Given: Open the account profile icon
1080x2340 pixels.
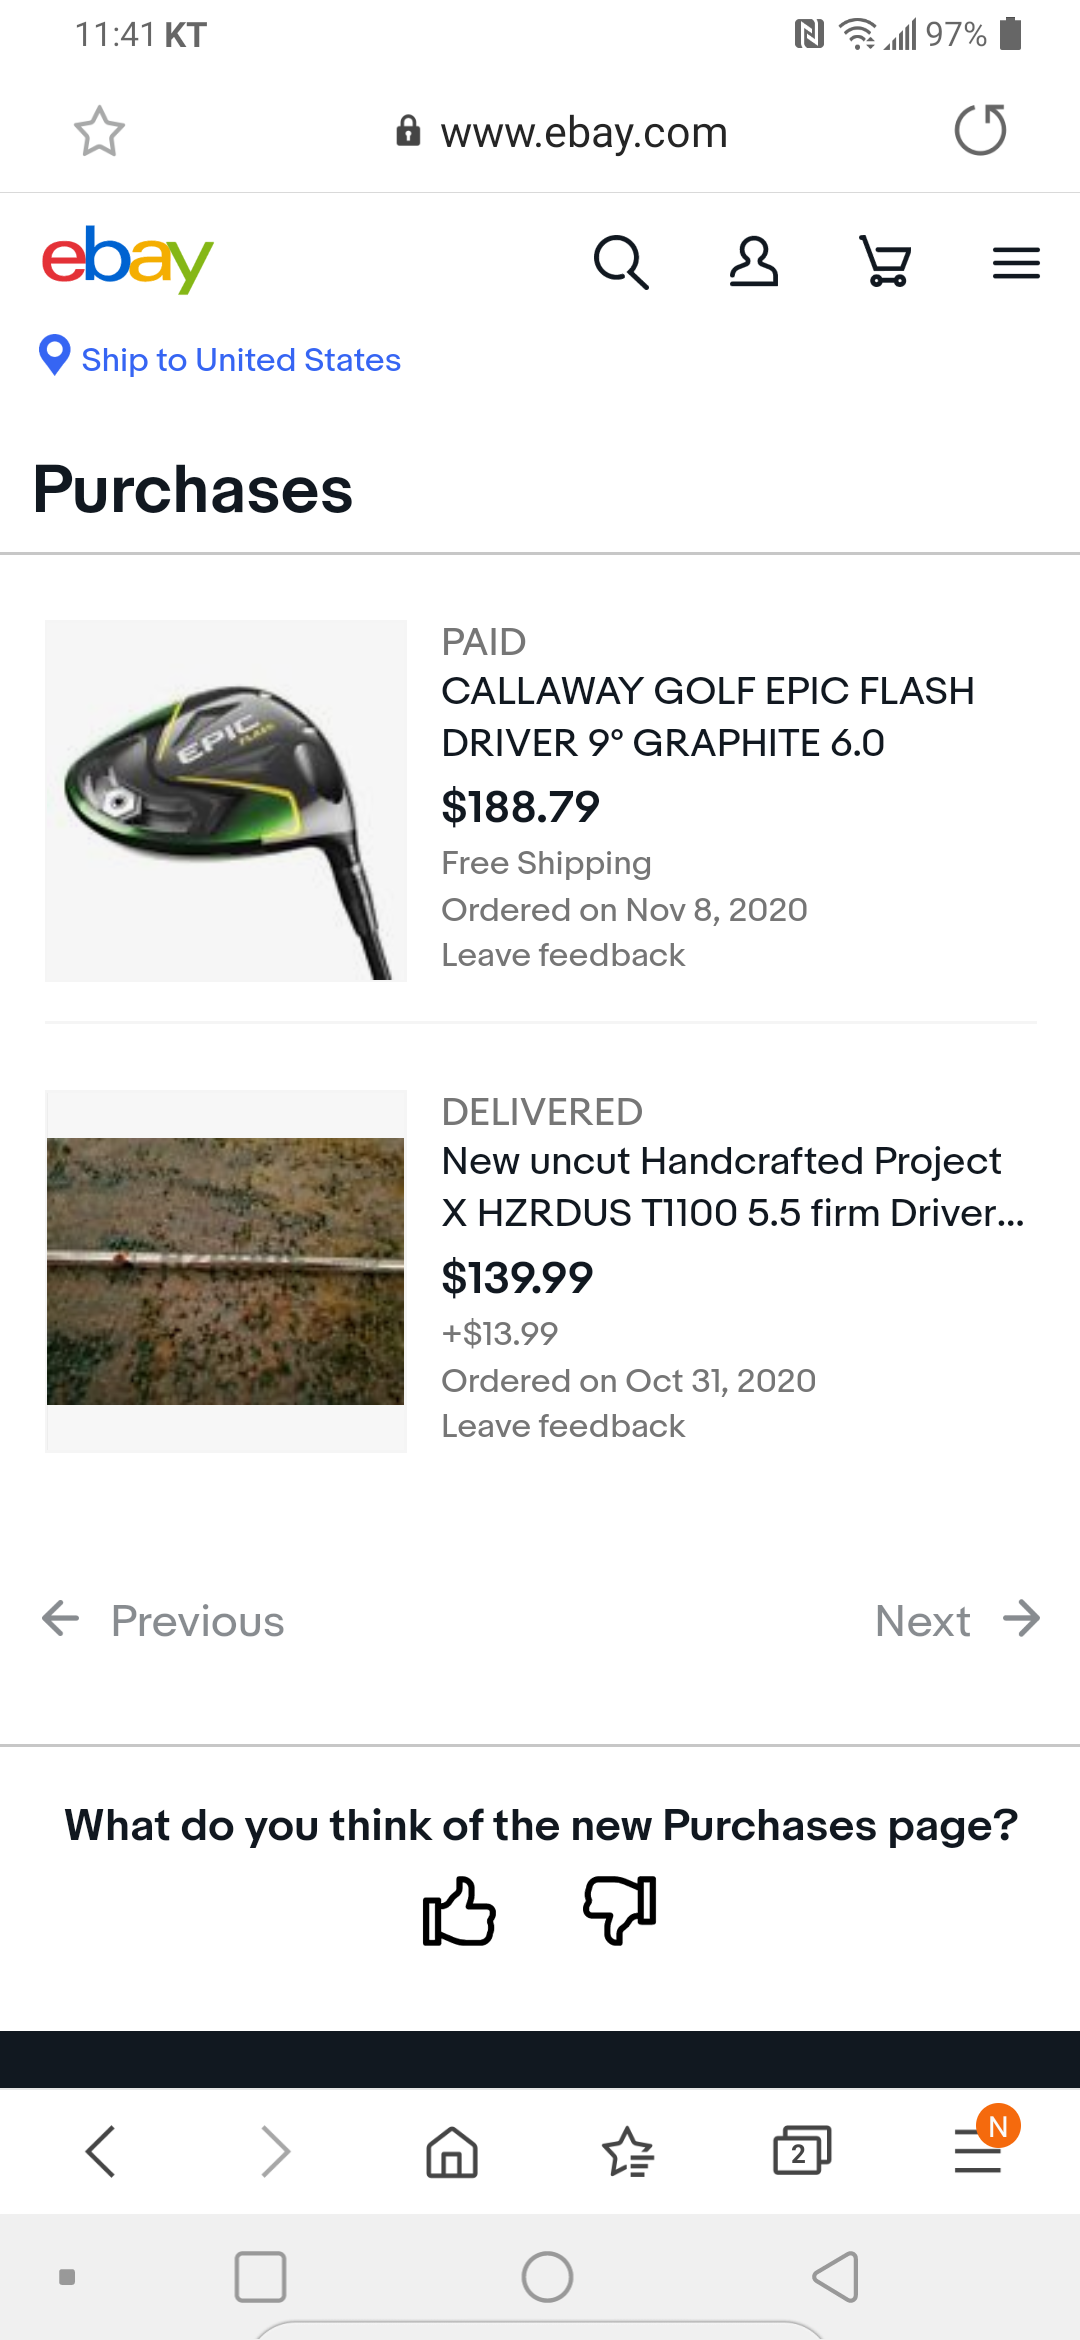Looking at the screenshot, I should [753, 262].
